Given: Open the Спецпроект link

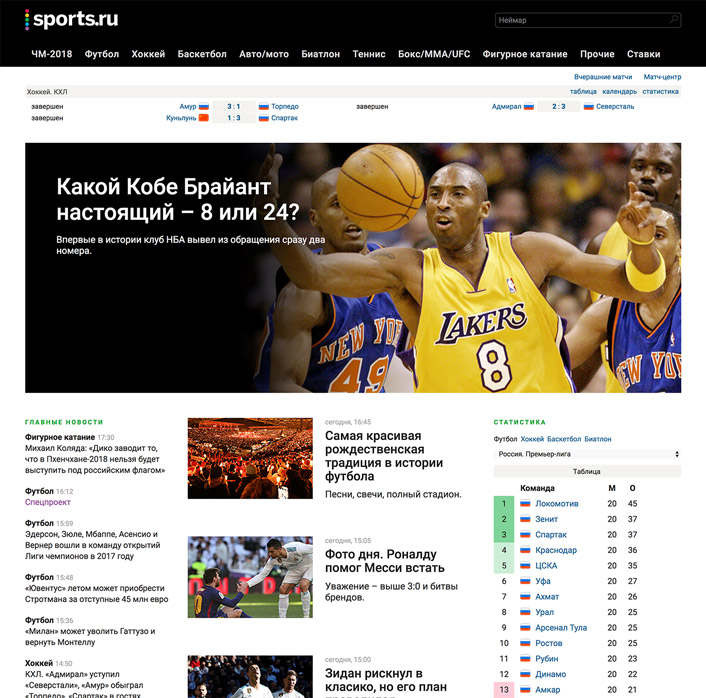Looking at the screenshot, I should (x=48, y=502).
